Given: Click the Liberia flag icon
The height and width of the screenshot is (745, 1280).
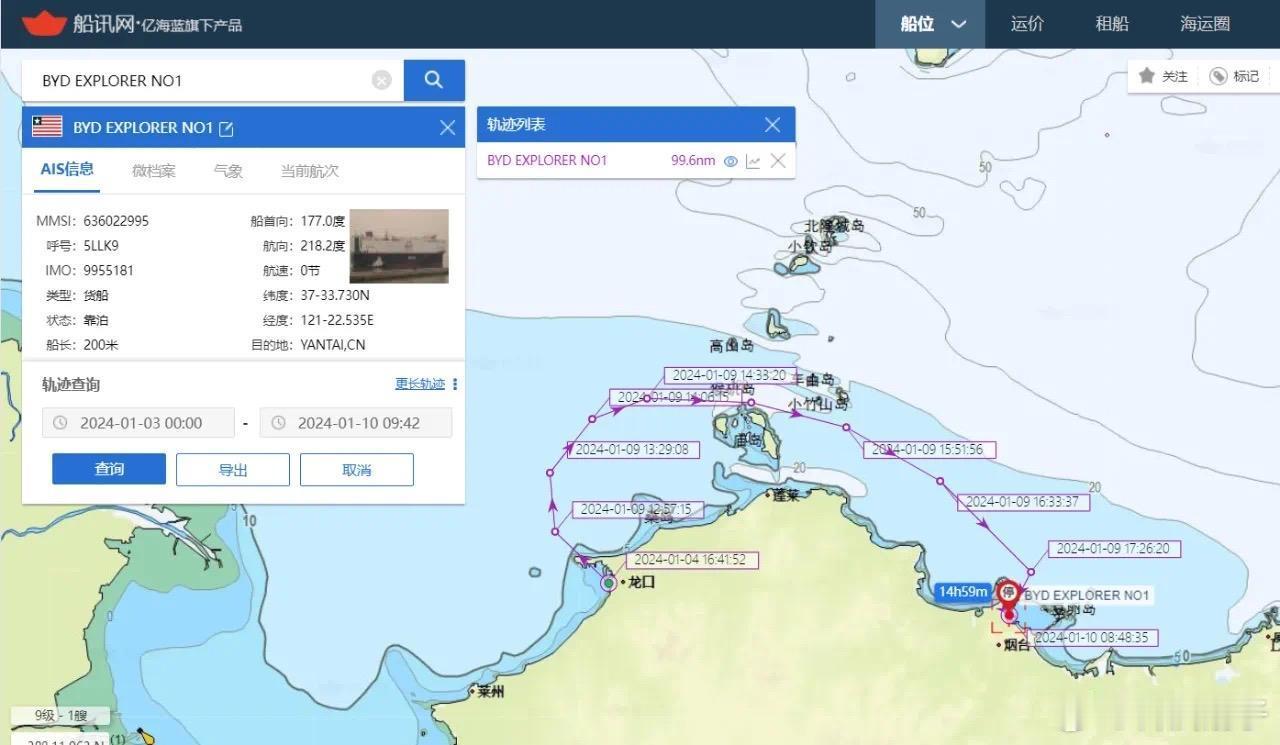Looking at the screenshot, I should 47,126.
